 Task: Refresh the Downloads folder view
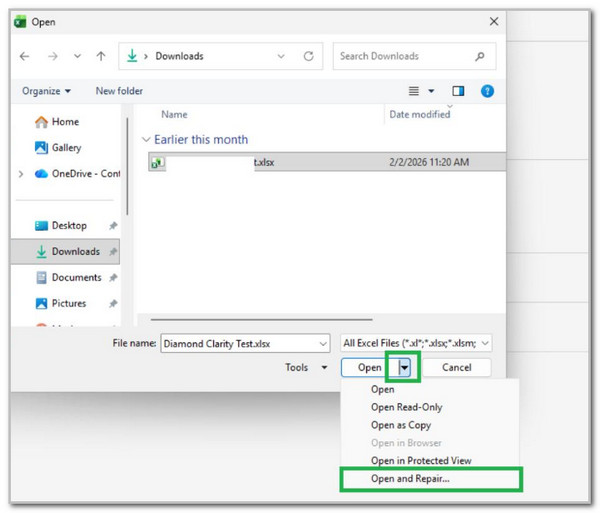pos(308,56)
